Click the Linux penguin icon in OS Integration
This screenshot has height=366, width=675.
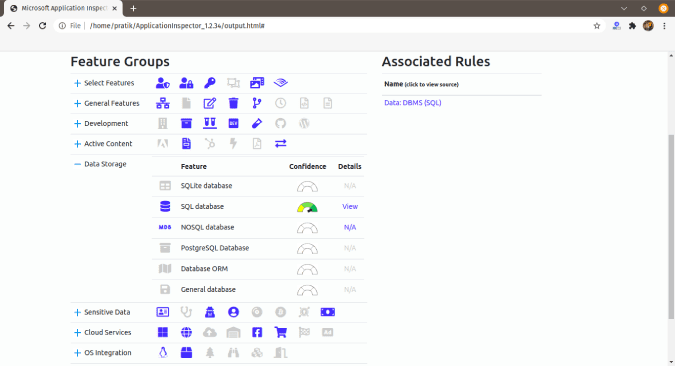click(x=163, y=353)
